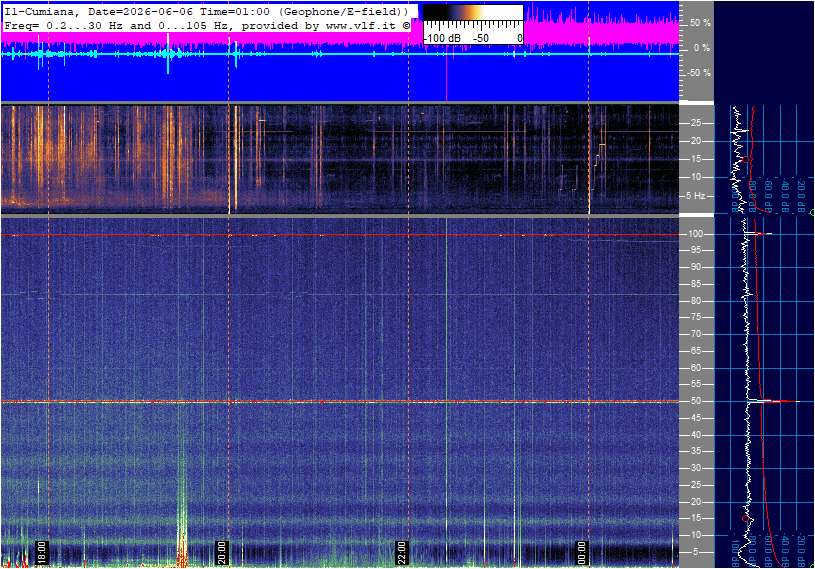Click the '-50 %' amplitude axis label
Screen dimensions: 815x569
pyautogui.click(x=699, y=73)
